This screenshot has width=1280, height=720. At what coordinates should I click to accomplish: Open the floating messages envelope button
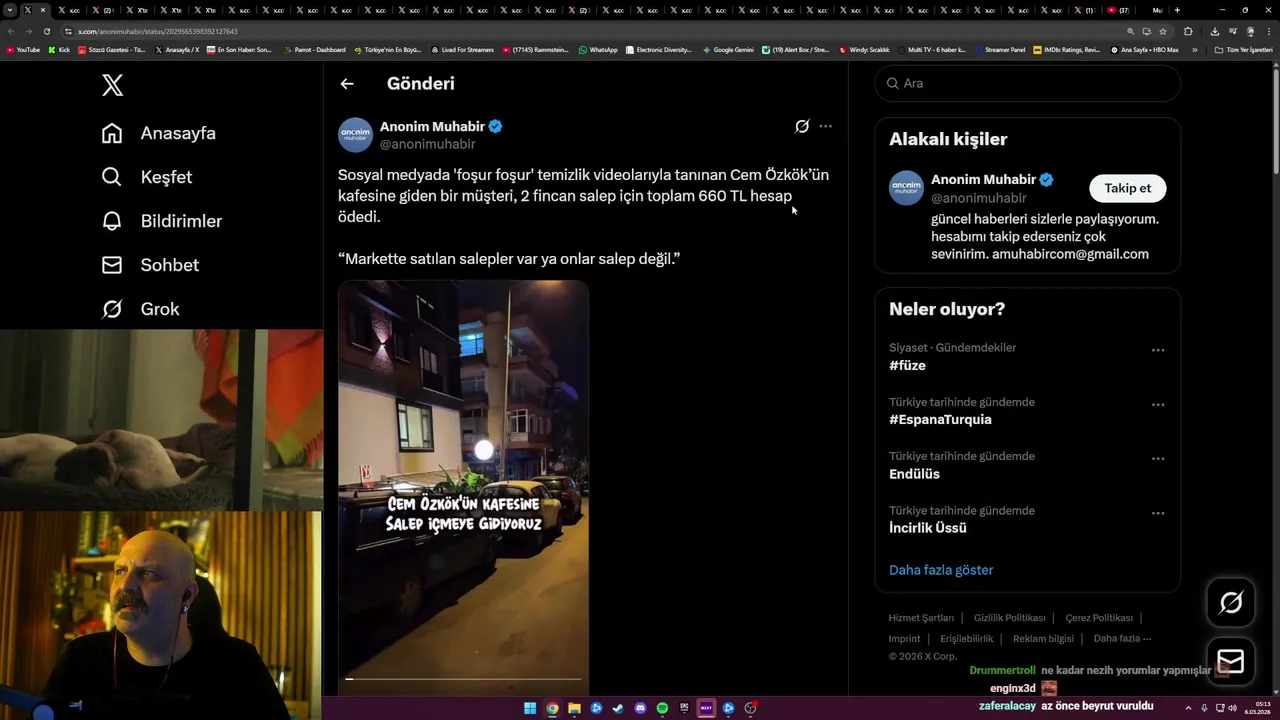(x=1231, y=662)
